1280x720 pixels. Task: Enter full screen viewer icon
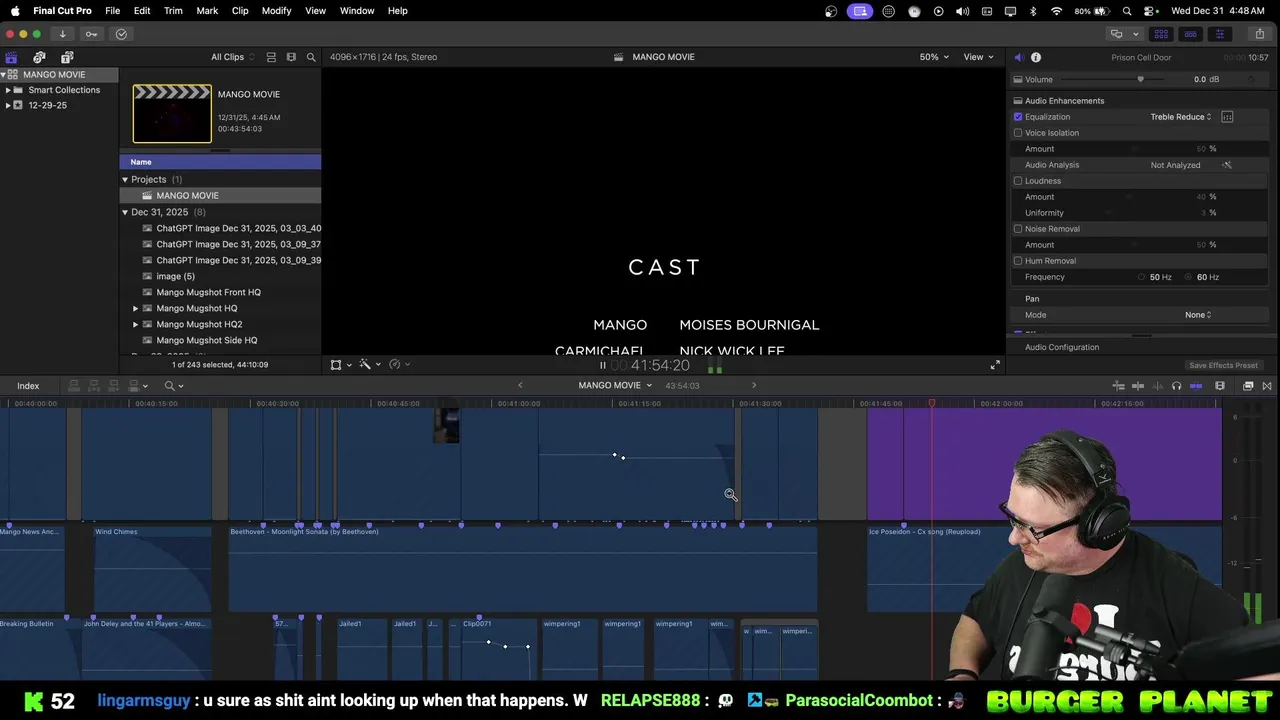pyautogui.click(x=995, y=365)
